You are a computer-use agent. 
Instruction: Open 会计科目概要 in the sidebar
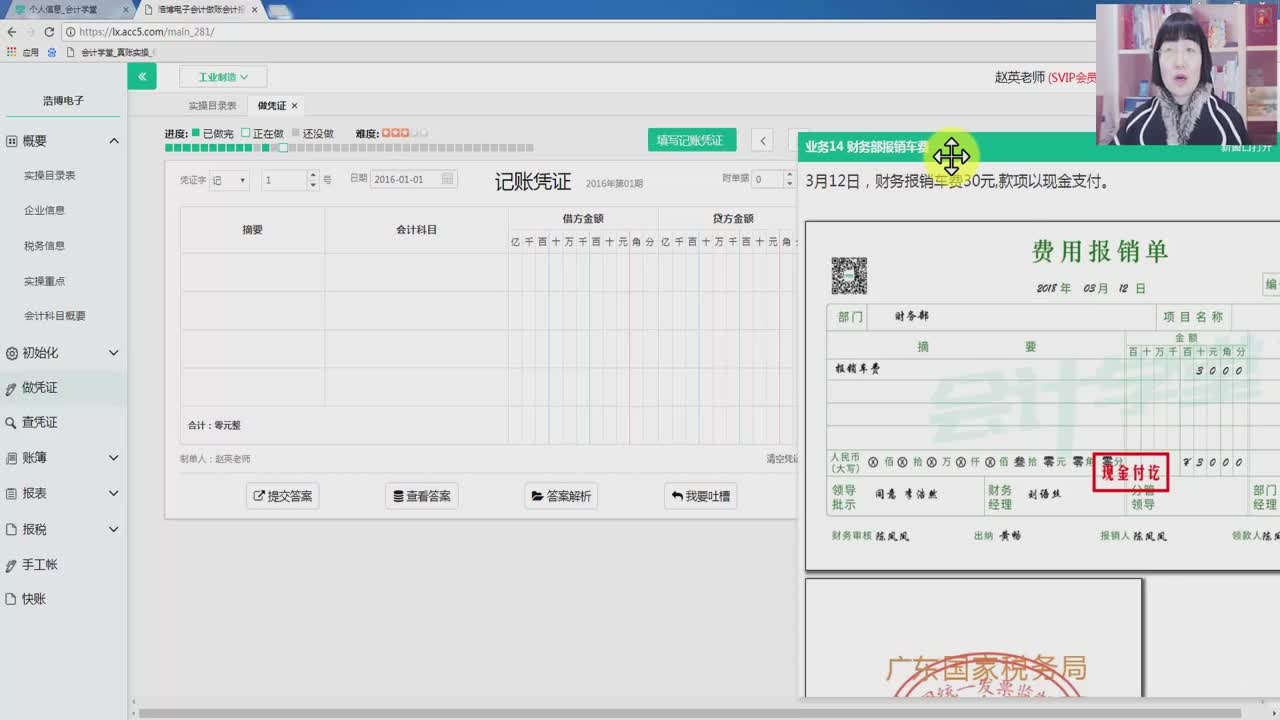point(55,315)
